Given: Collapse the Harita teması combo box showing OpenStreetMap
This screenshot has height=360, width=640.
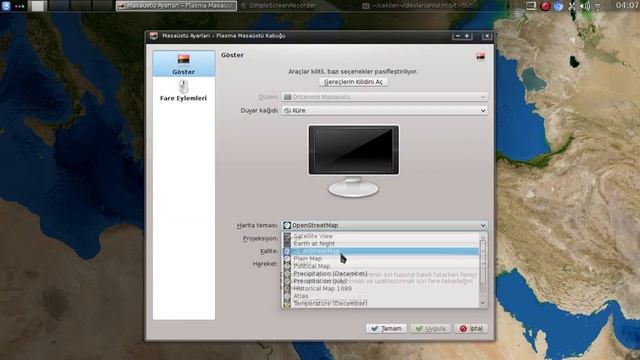Looking at the screenshot, I should [x=384, y=225].
